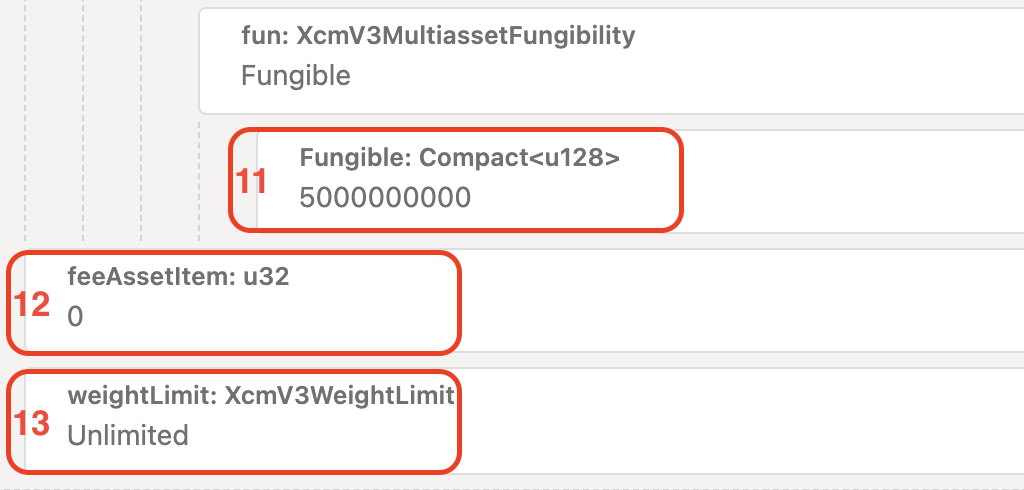1024x490 pixels.
Task: Click the "Fungible: Compact<u128>" label
Action: [x=460, y=158]
